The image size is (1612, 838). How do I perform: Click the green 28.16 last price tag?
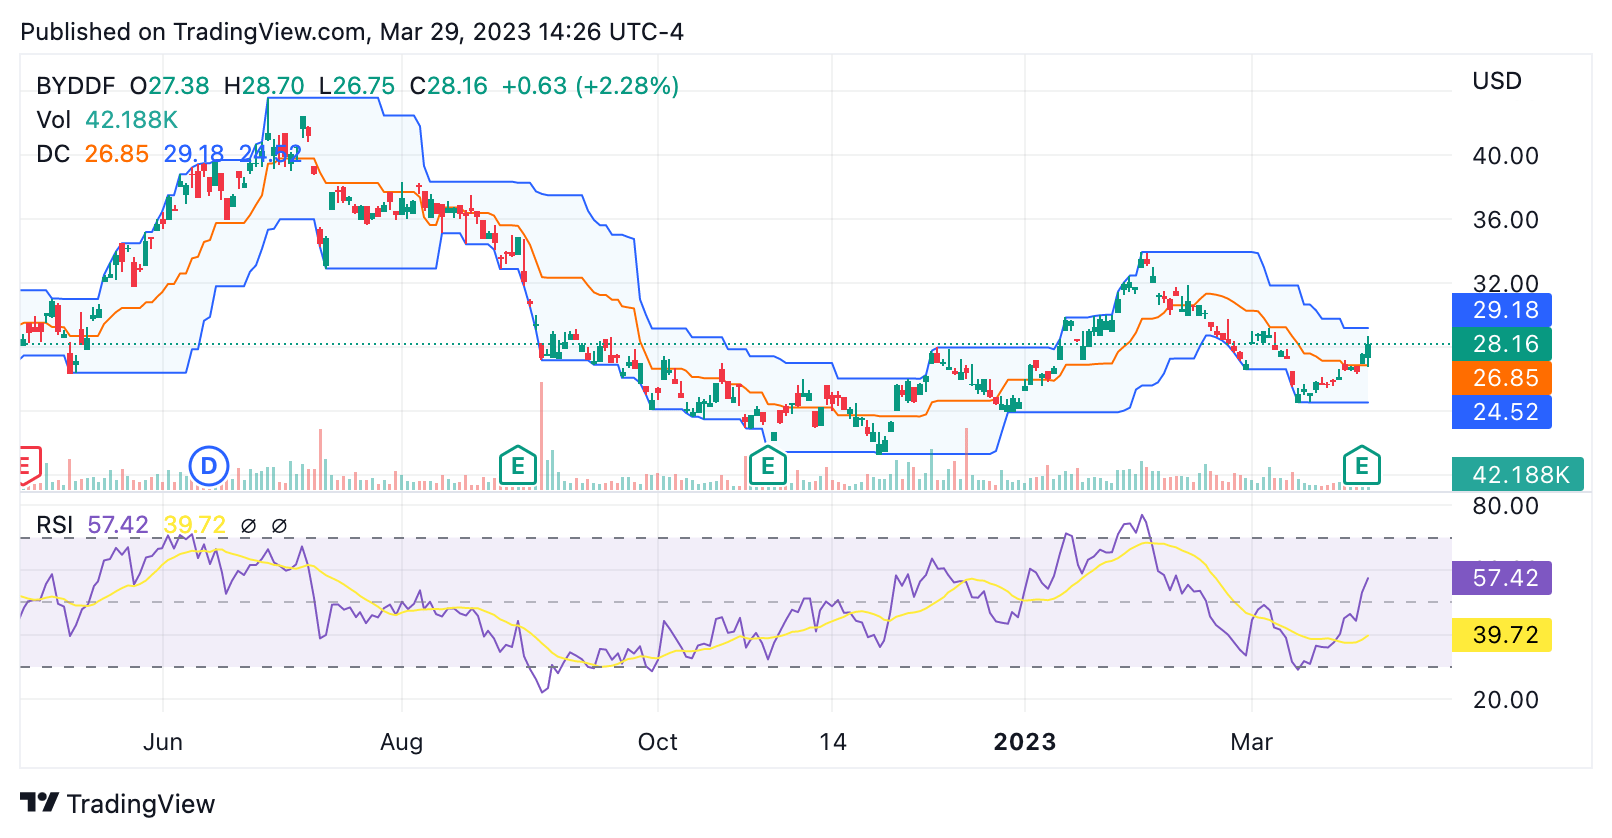[1502, 344]
